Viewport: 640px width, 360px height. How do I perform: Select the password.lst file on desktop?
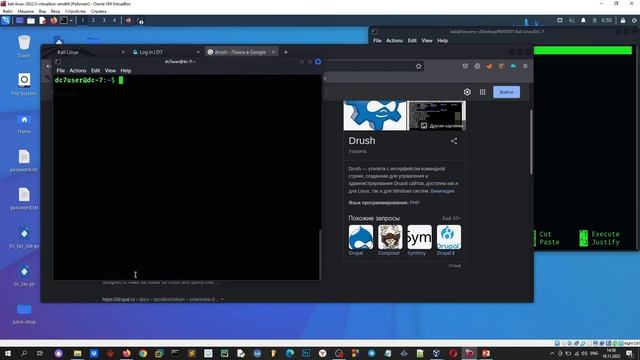click(24, 160)
